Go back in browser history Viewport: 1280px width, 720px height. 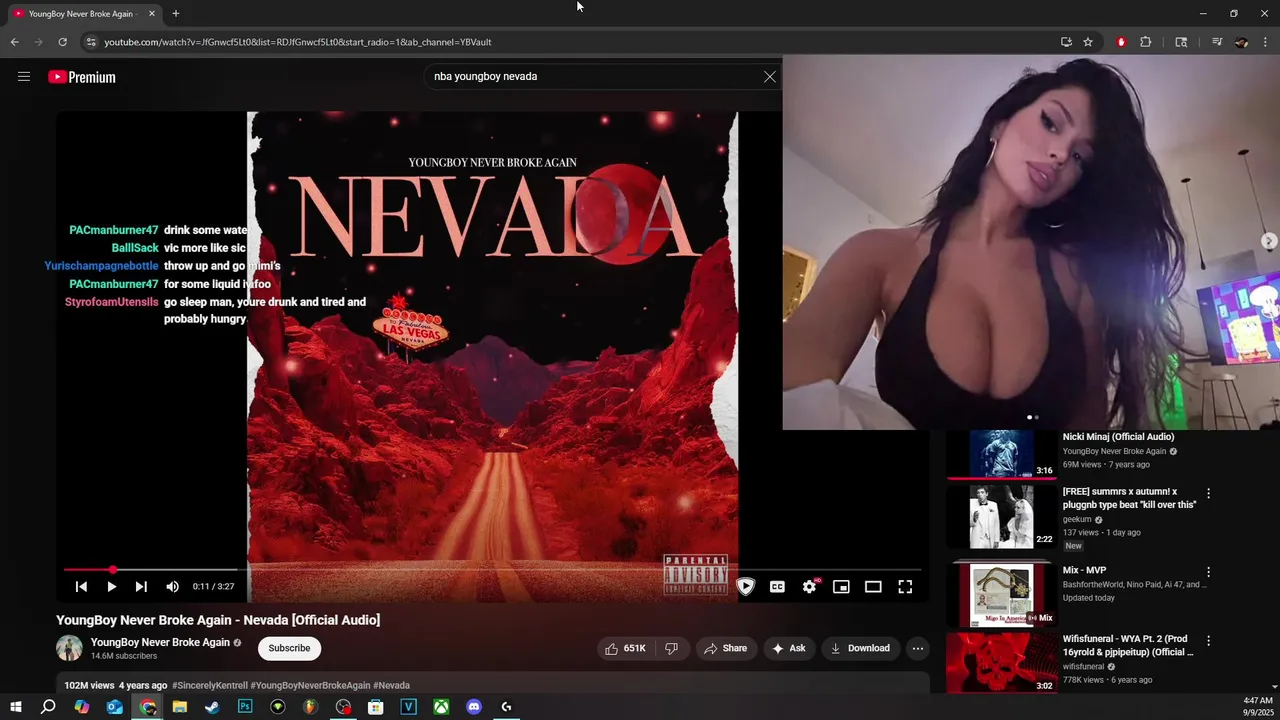[14, 42]
